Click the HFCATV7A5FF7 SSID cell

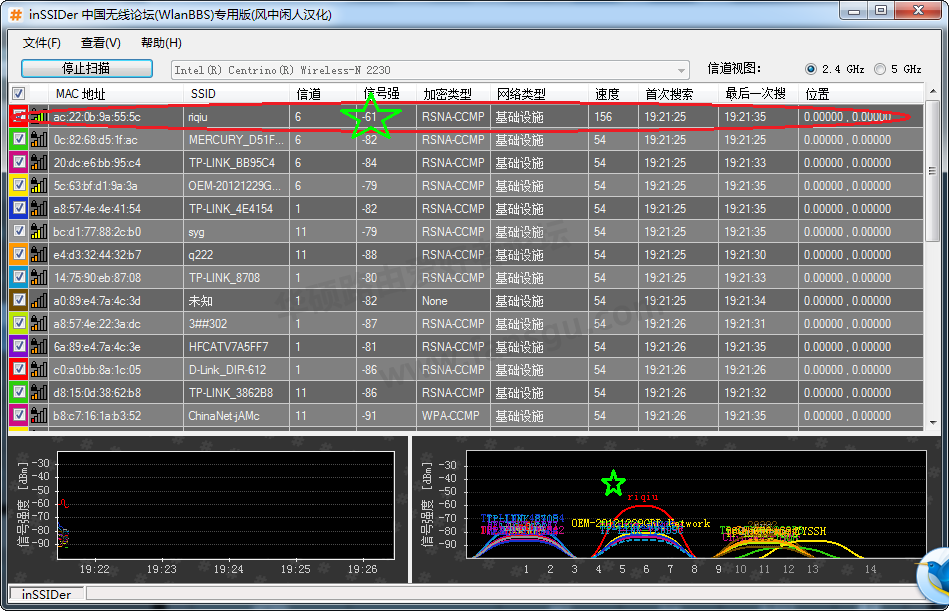236,347
